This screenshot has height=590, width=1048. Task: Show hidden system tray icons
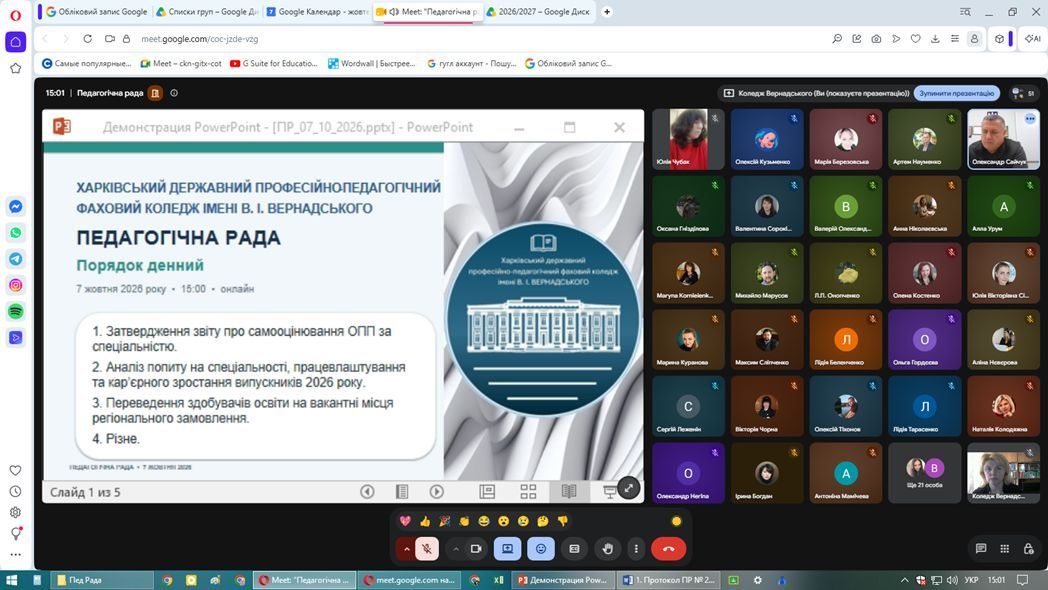[x=904, y=580]
